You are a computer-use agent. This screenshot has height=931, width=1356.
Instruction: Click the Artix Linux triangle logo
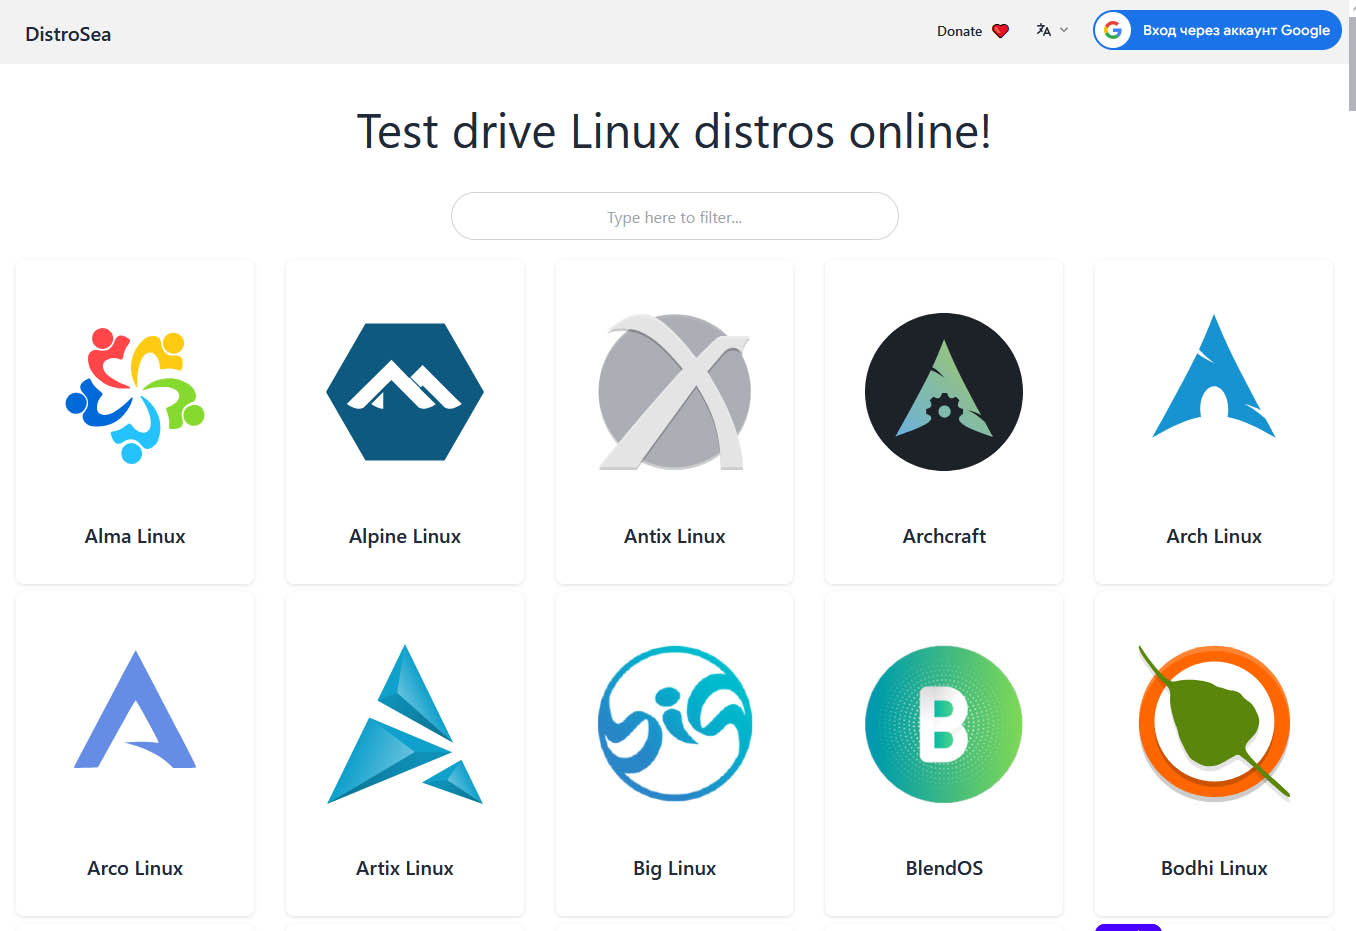click(405, 724)
